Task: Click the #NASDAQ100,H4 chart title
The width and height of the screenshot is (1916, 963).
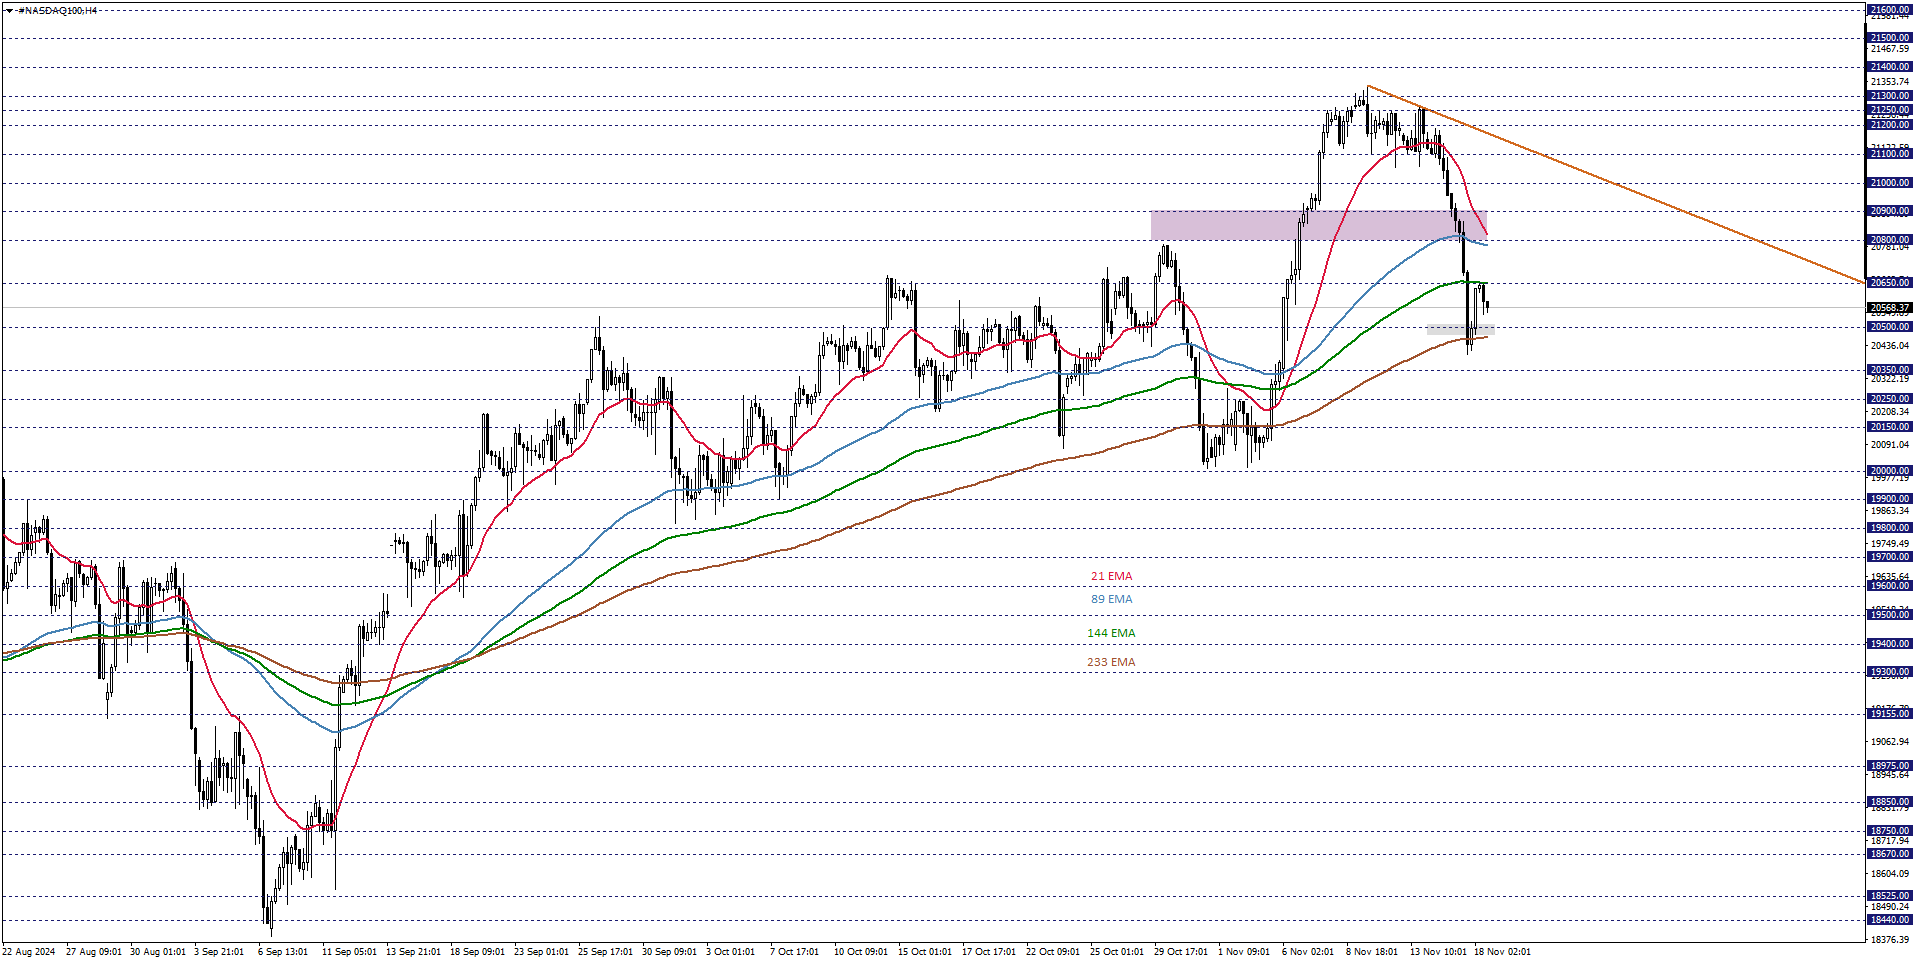Action: [x=57, y=11]
